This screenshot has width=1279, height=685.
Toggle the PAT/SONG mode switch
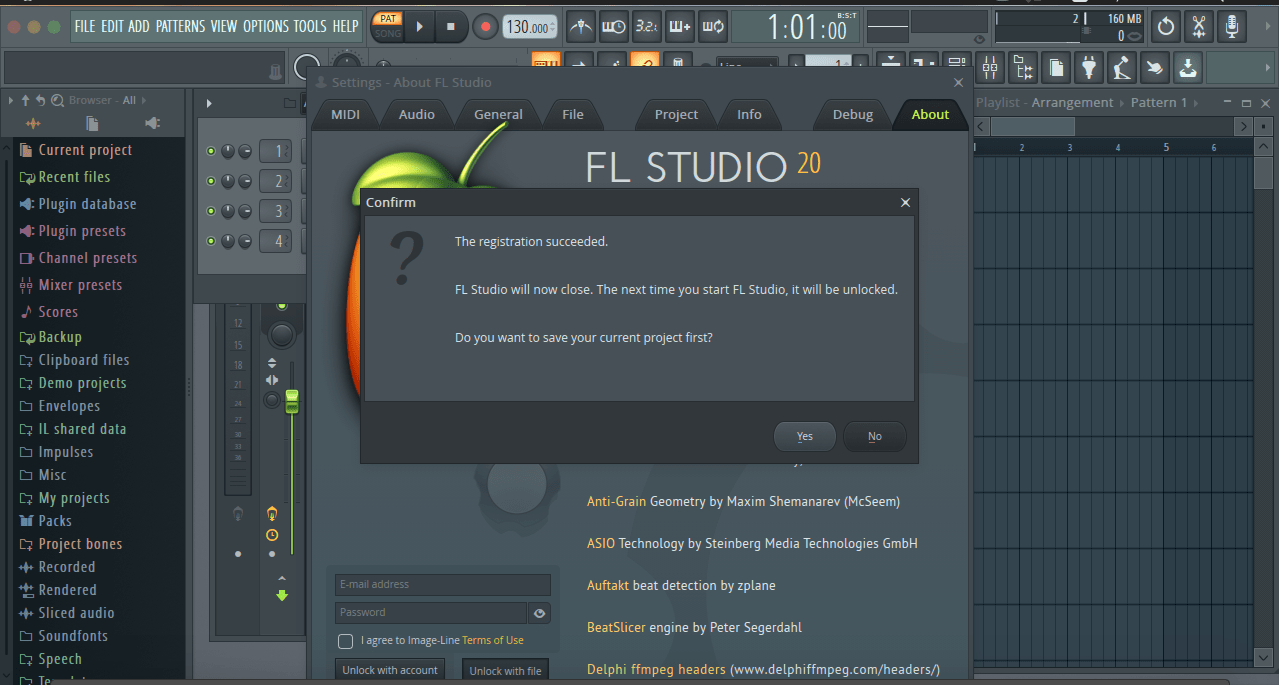[388, 26]
